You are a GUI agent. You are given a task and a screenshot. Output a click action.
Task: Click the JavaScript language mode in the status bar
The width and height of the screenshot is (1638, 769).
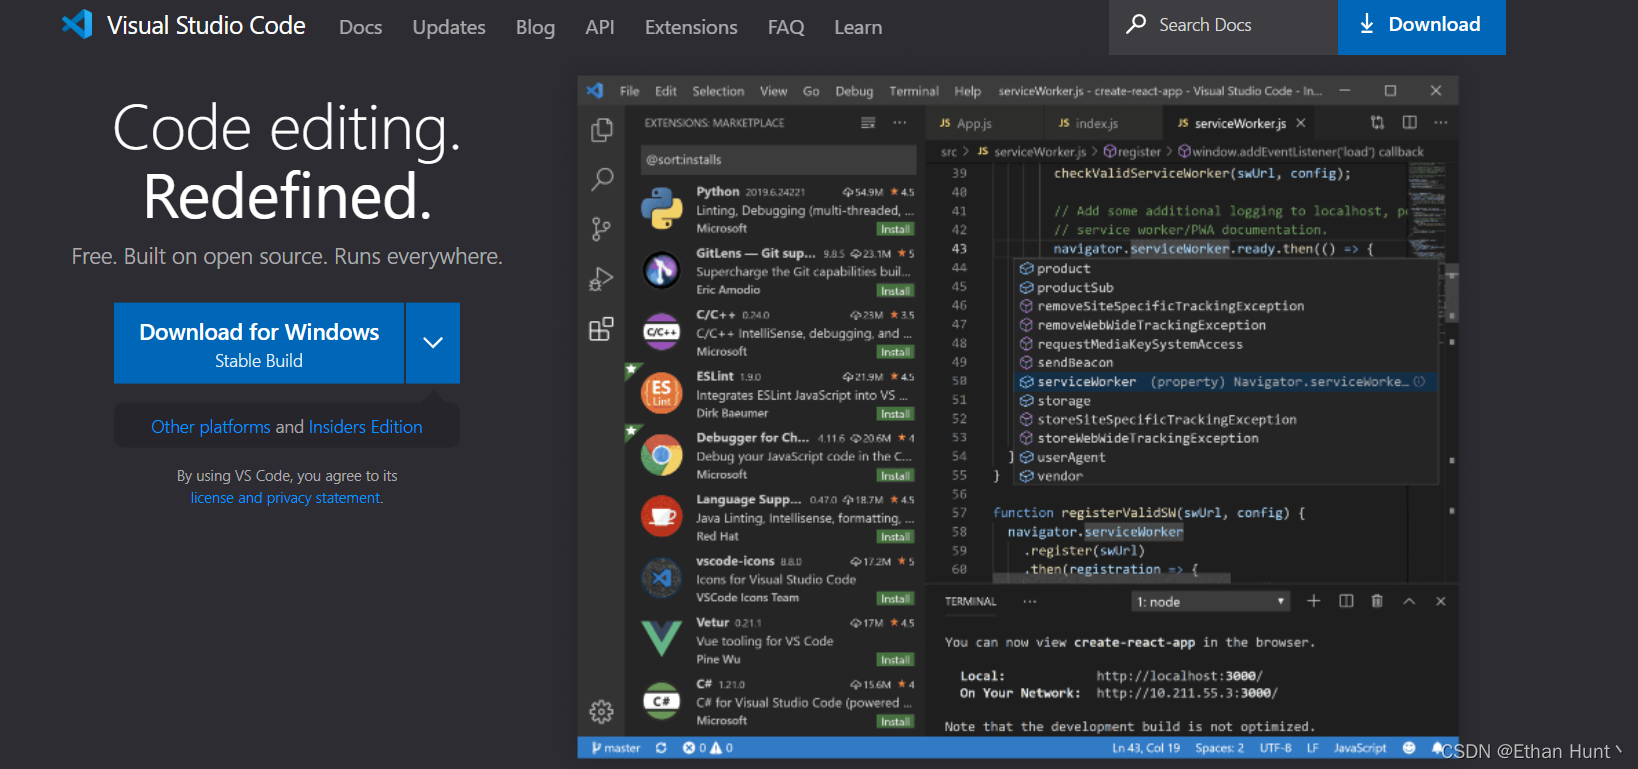coord(1360,748)
